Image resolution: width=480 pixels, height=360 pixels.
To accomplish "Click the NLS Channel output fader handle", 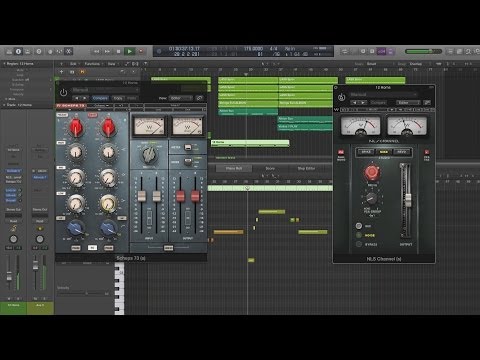I will click(x=407, y=199).
